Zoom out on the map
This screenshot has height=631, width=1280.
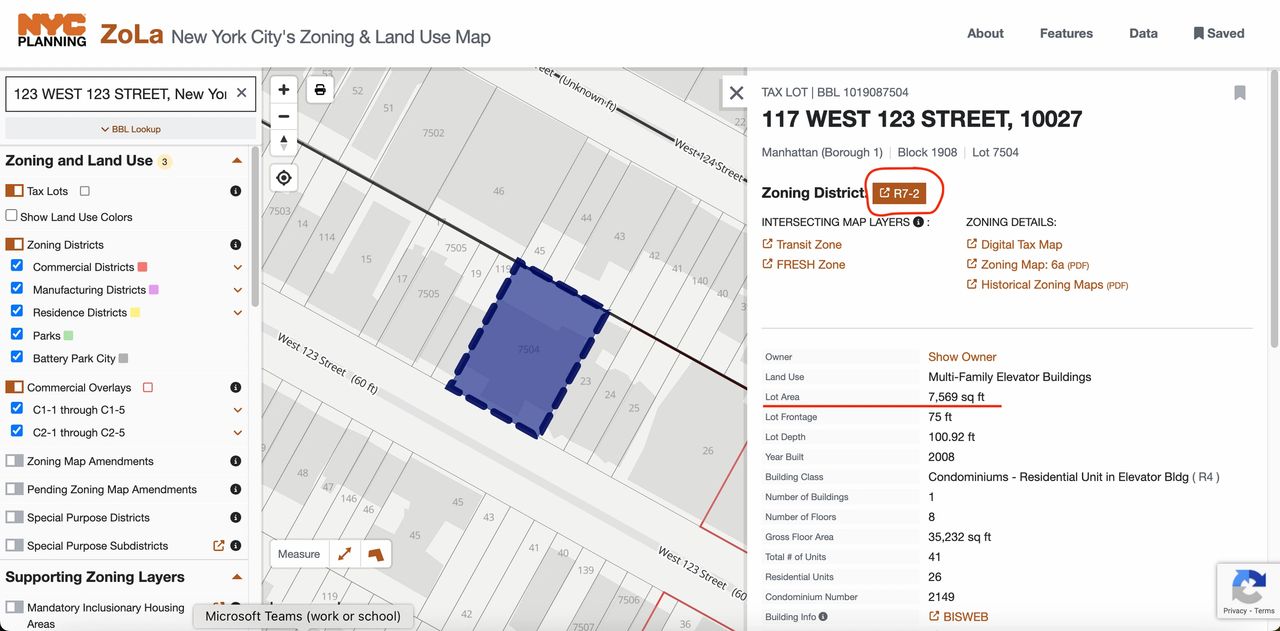[284, 116]
